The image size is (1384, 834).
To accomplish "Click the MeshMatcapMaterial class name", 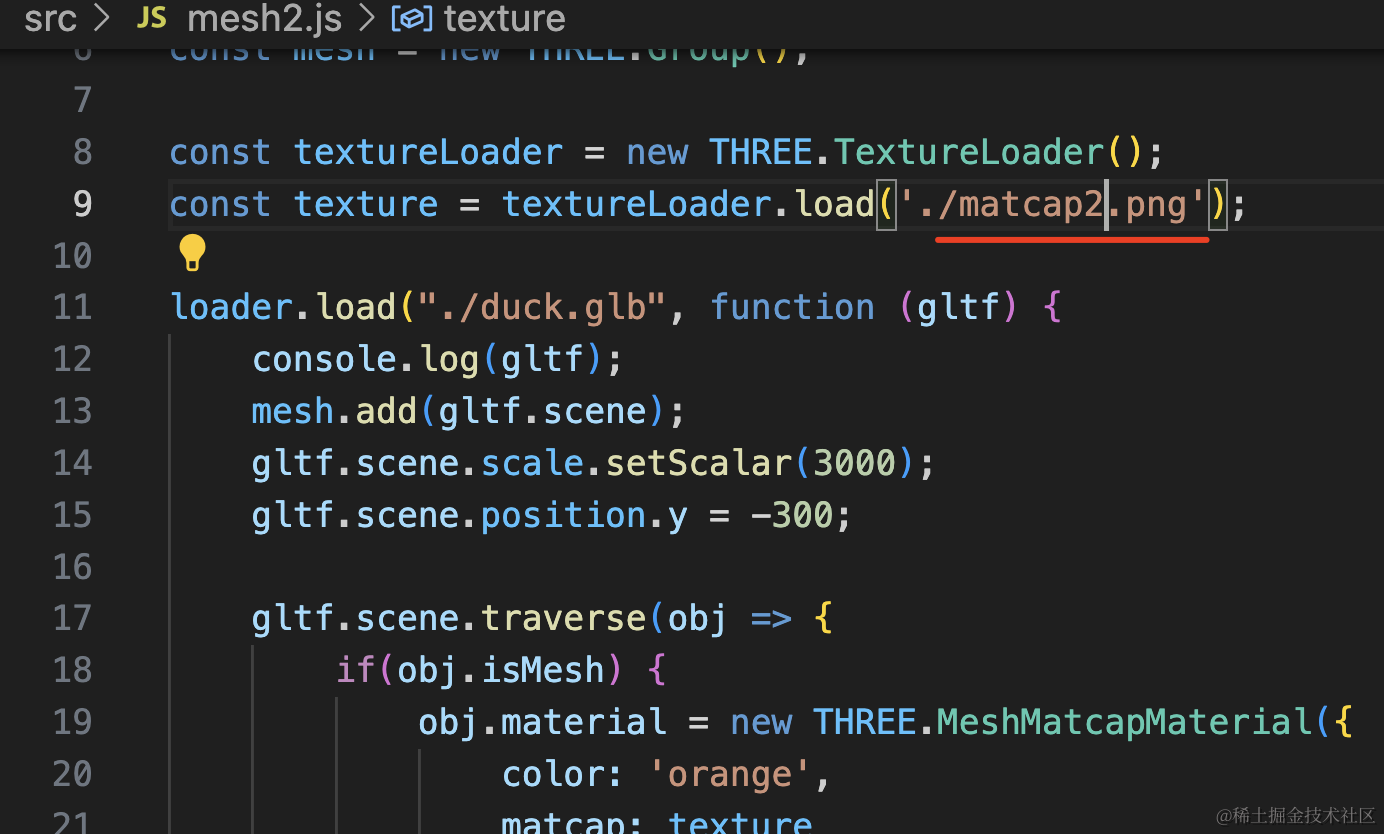I will (1125, 723).
